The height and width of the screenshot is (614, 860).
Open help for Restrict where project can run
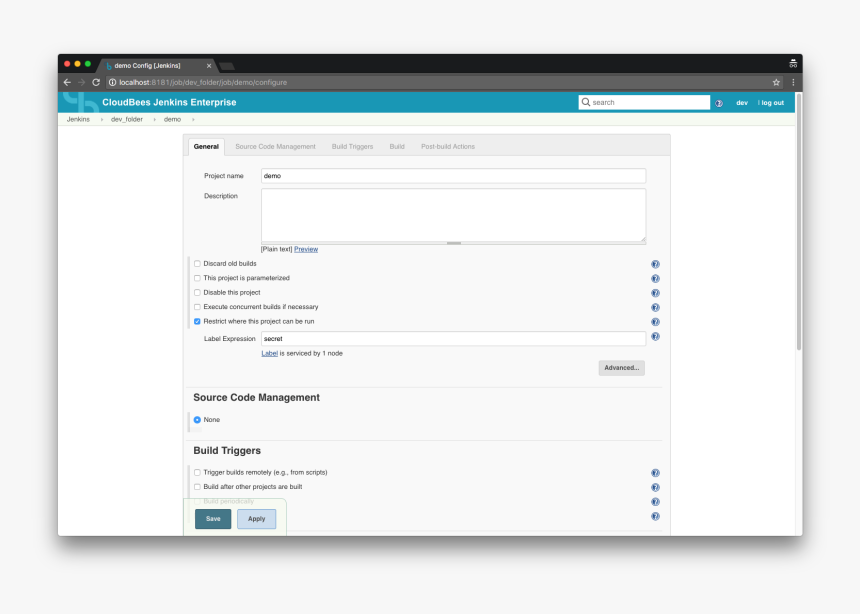[655, 322]
